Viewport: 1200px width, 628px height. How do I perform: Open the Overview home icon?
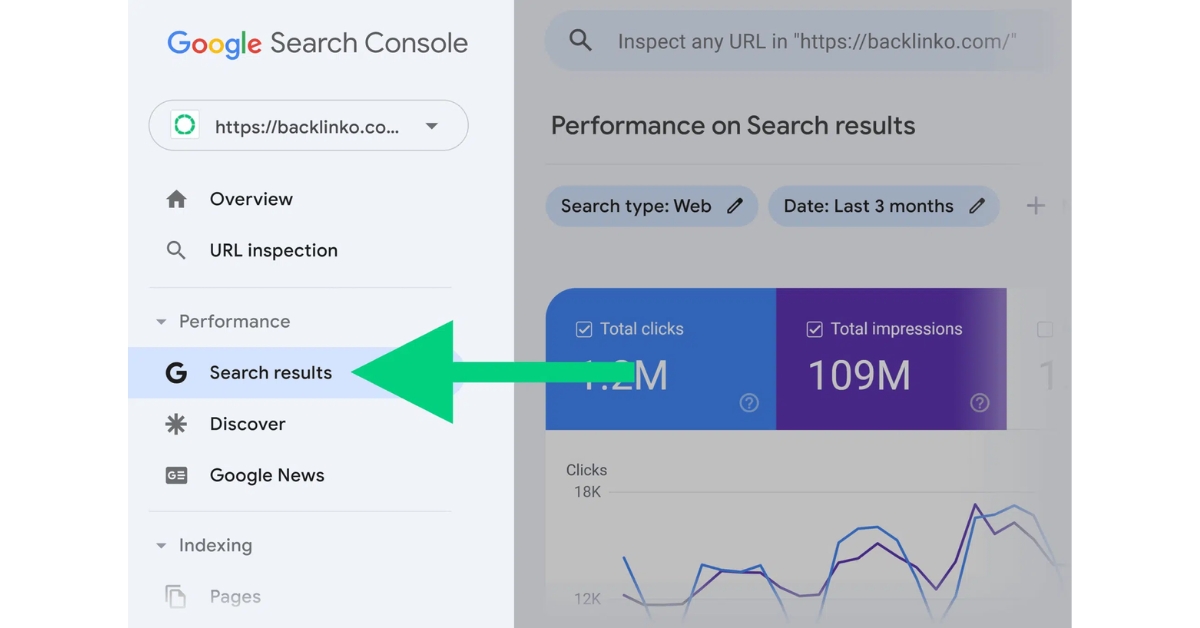[176, 199]
